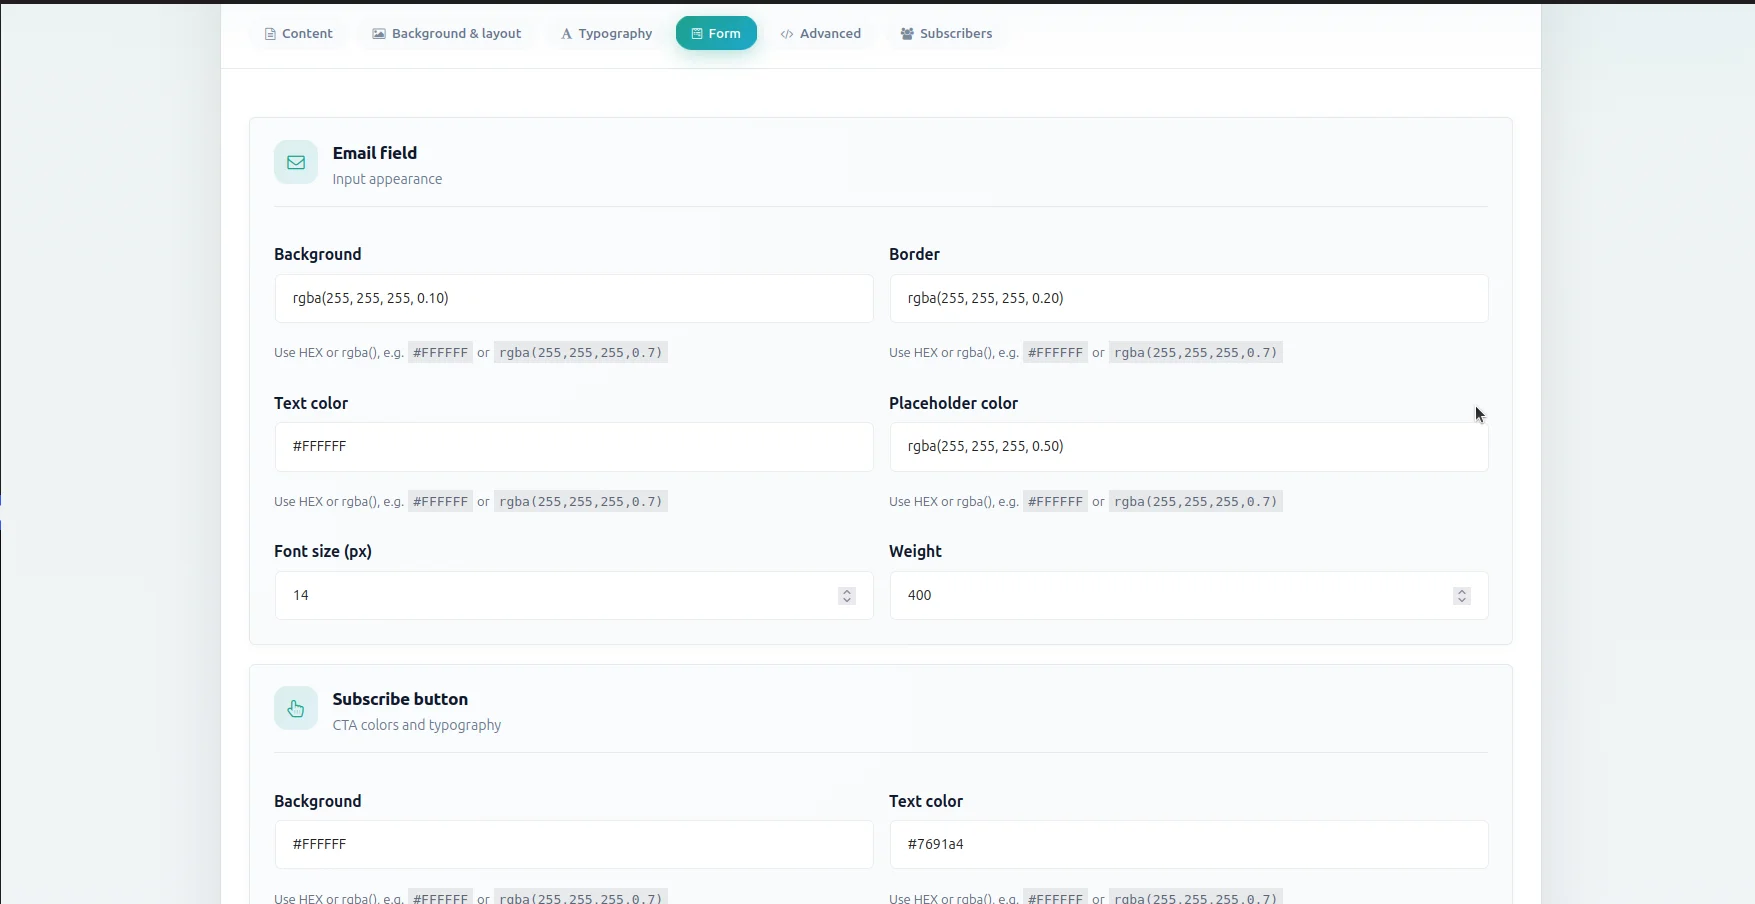Click the 'Weight' label

[915, 551]
